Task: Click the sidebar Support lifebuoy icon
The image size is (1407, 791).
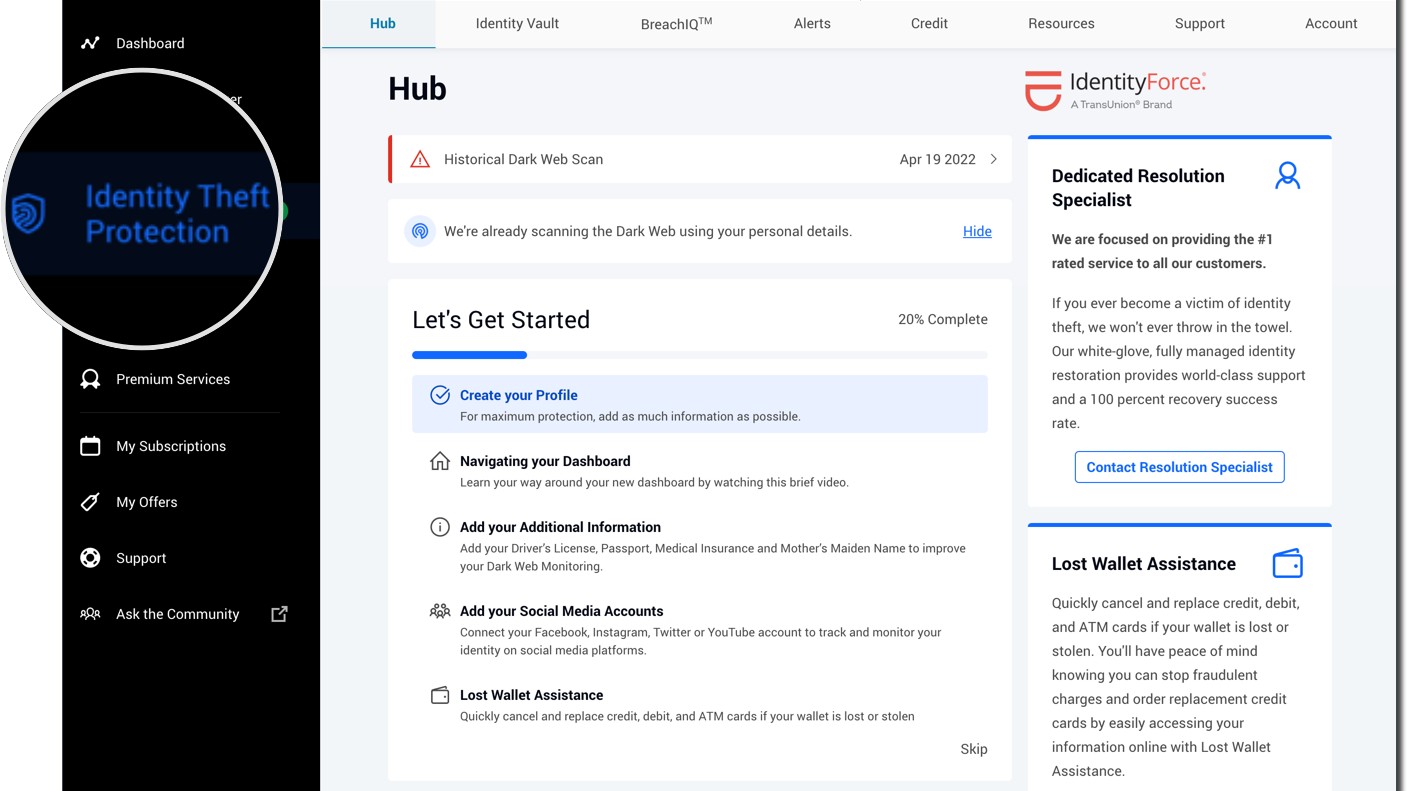Action: (x=90, y=558)
